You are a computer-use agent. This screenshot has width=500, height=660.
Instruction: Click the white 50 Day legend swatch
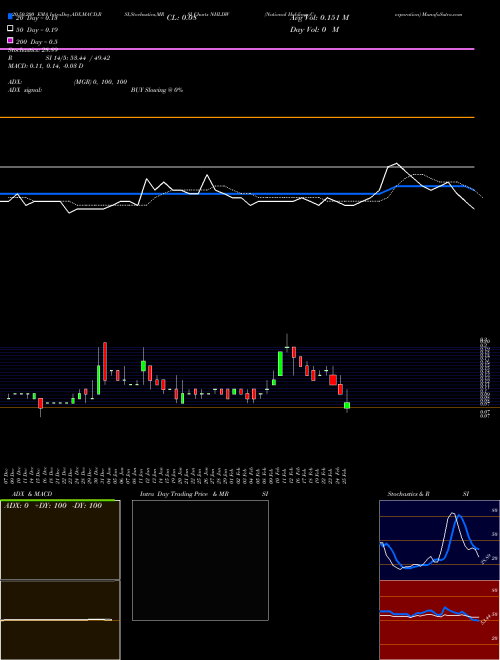coord(10,29)
